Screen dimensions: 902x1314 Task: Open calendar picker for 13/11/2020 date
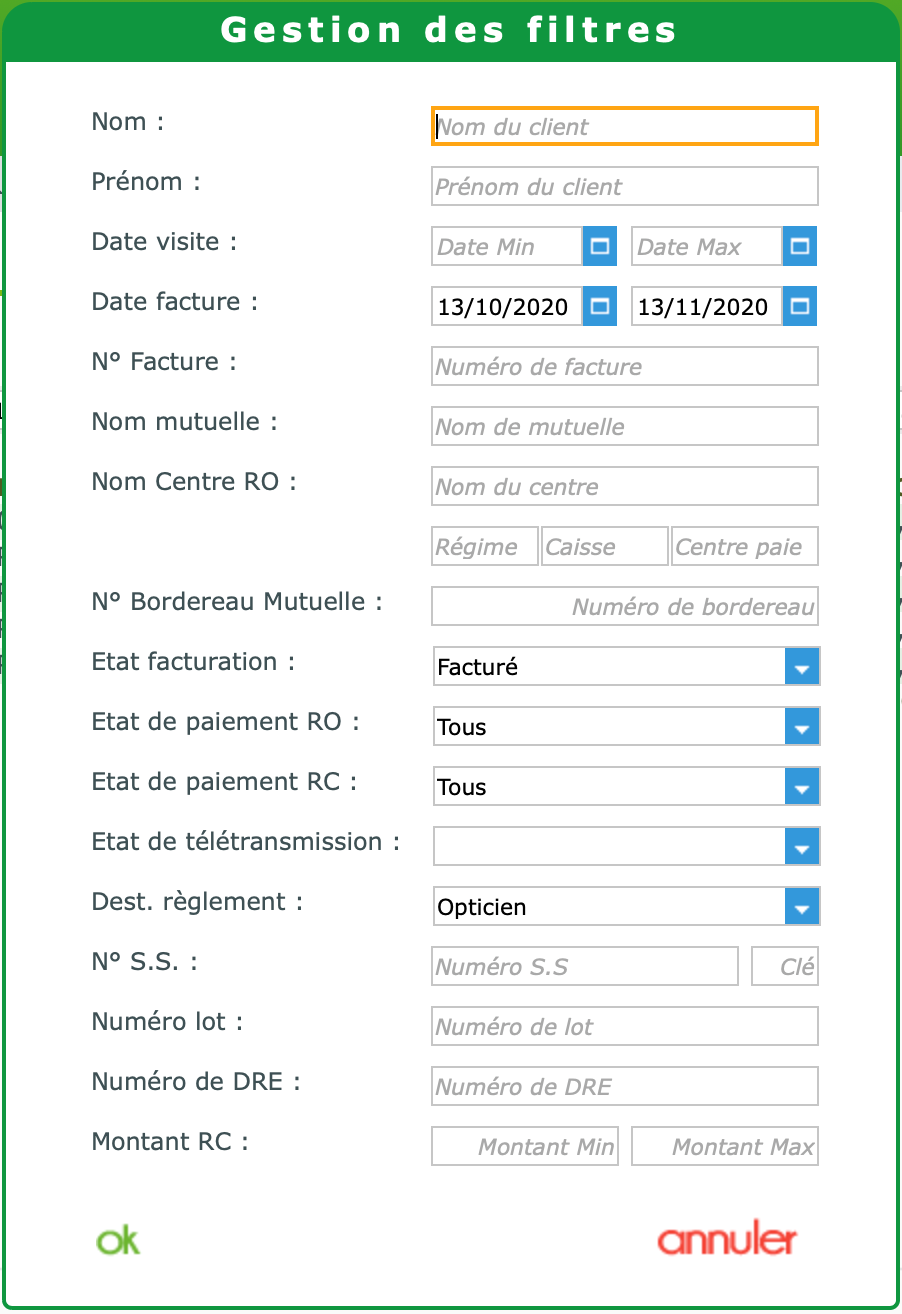(x=799, y=306)
